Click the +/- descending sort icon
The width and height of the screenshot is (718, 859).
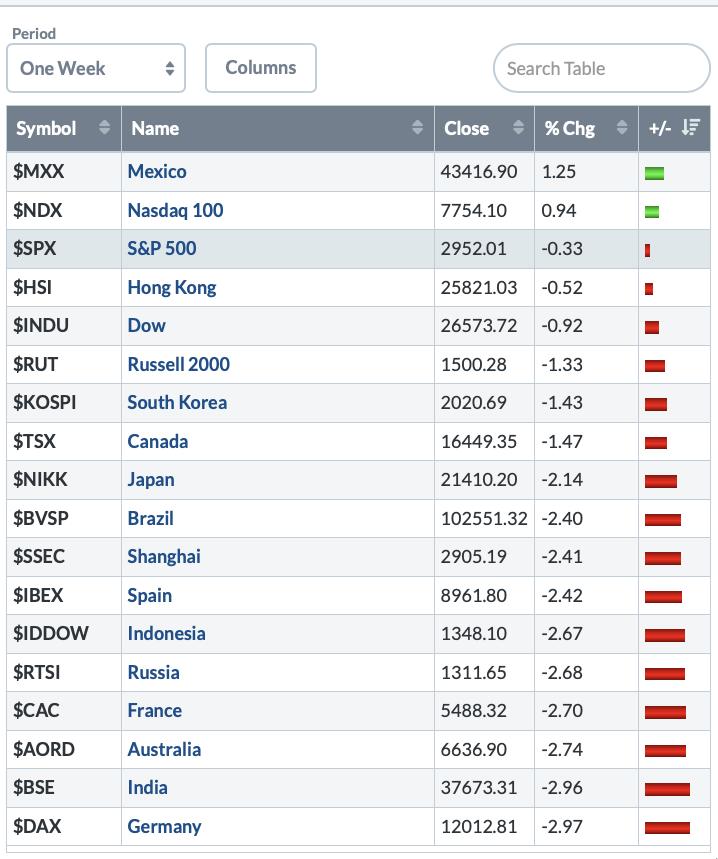690,128
